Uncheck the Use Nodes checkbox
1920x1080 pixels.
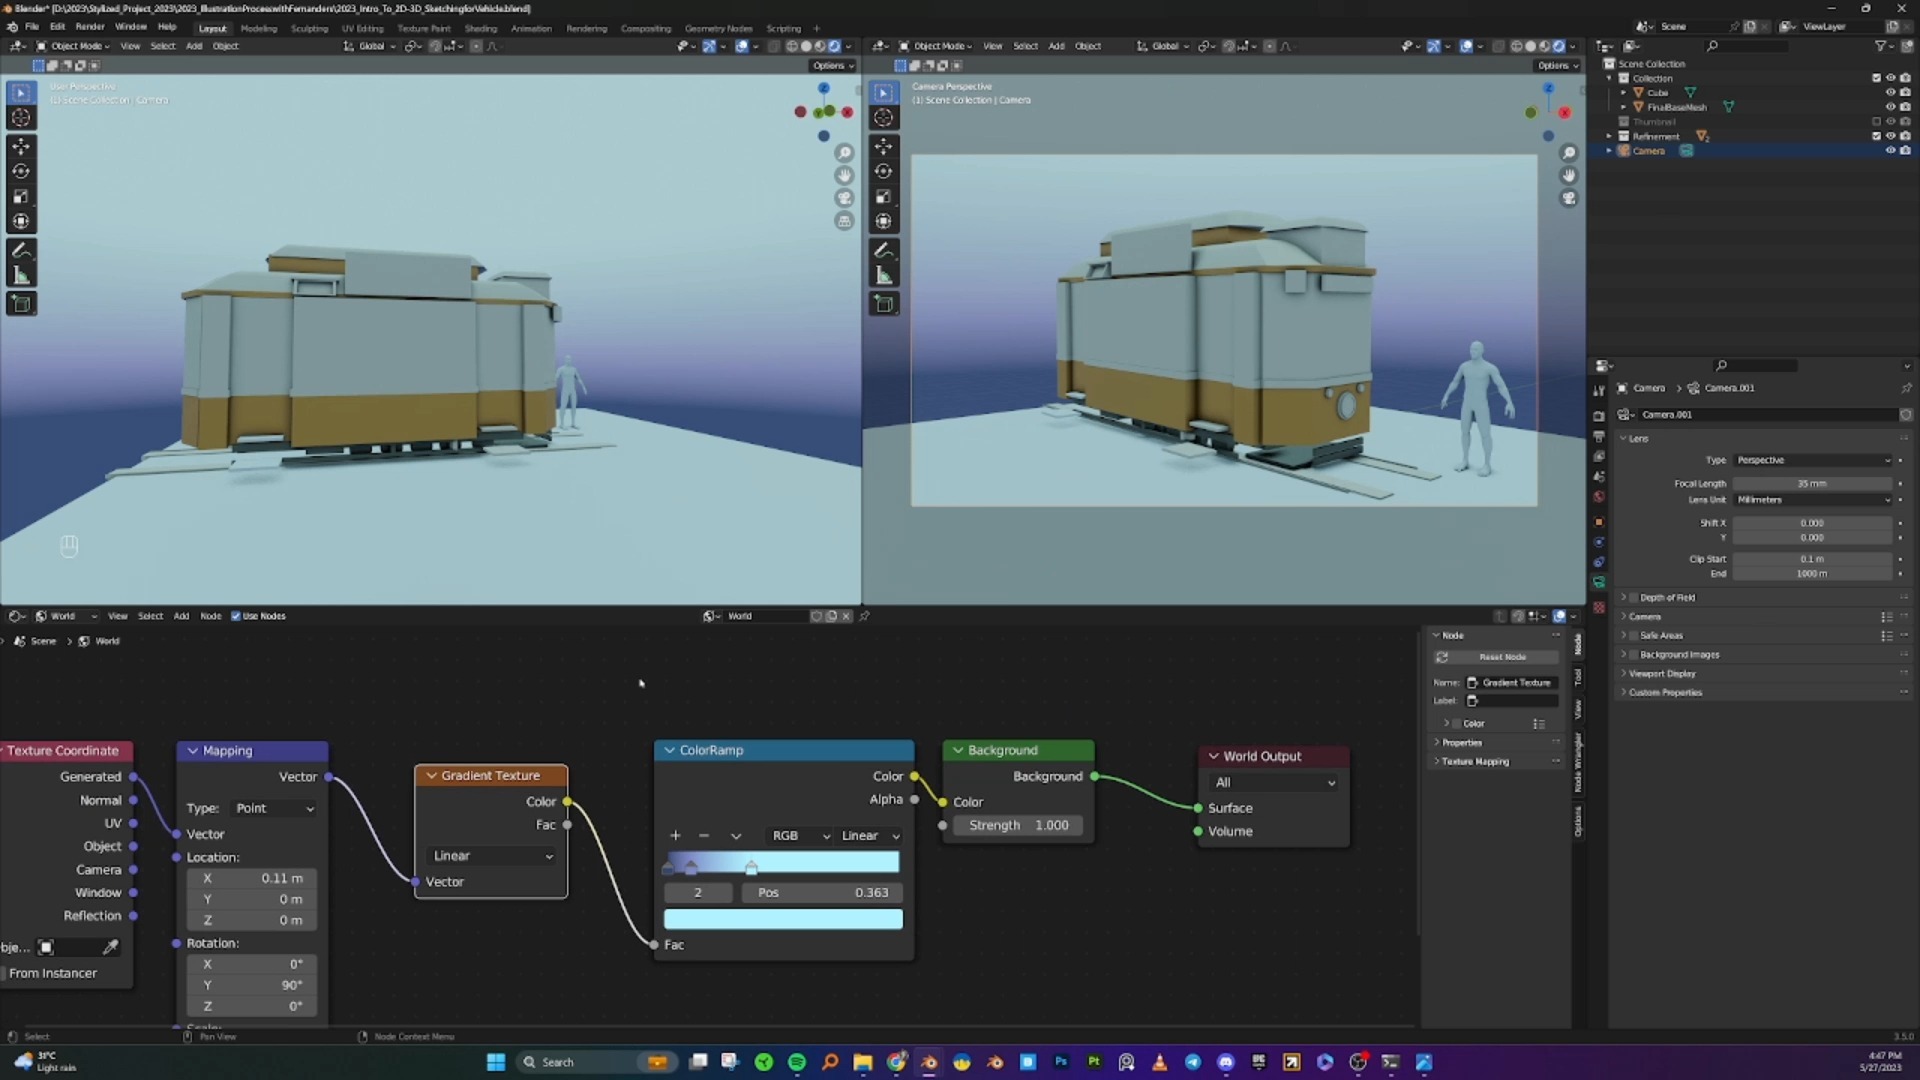point(236,616)
